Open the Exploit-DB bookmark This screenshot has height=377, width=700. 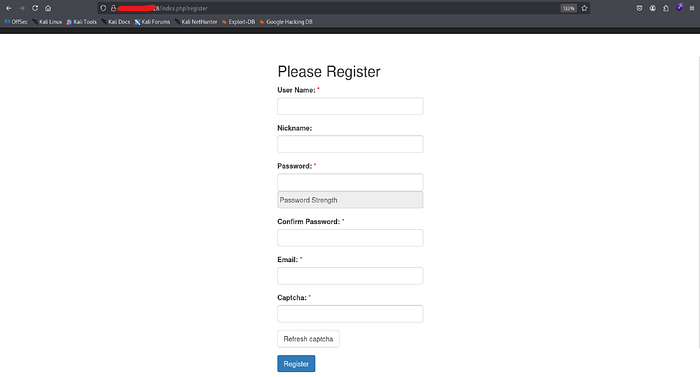coord(238,21)
